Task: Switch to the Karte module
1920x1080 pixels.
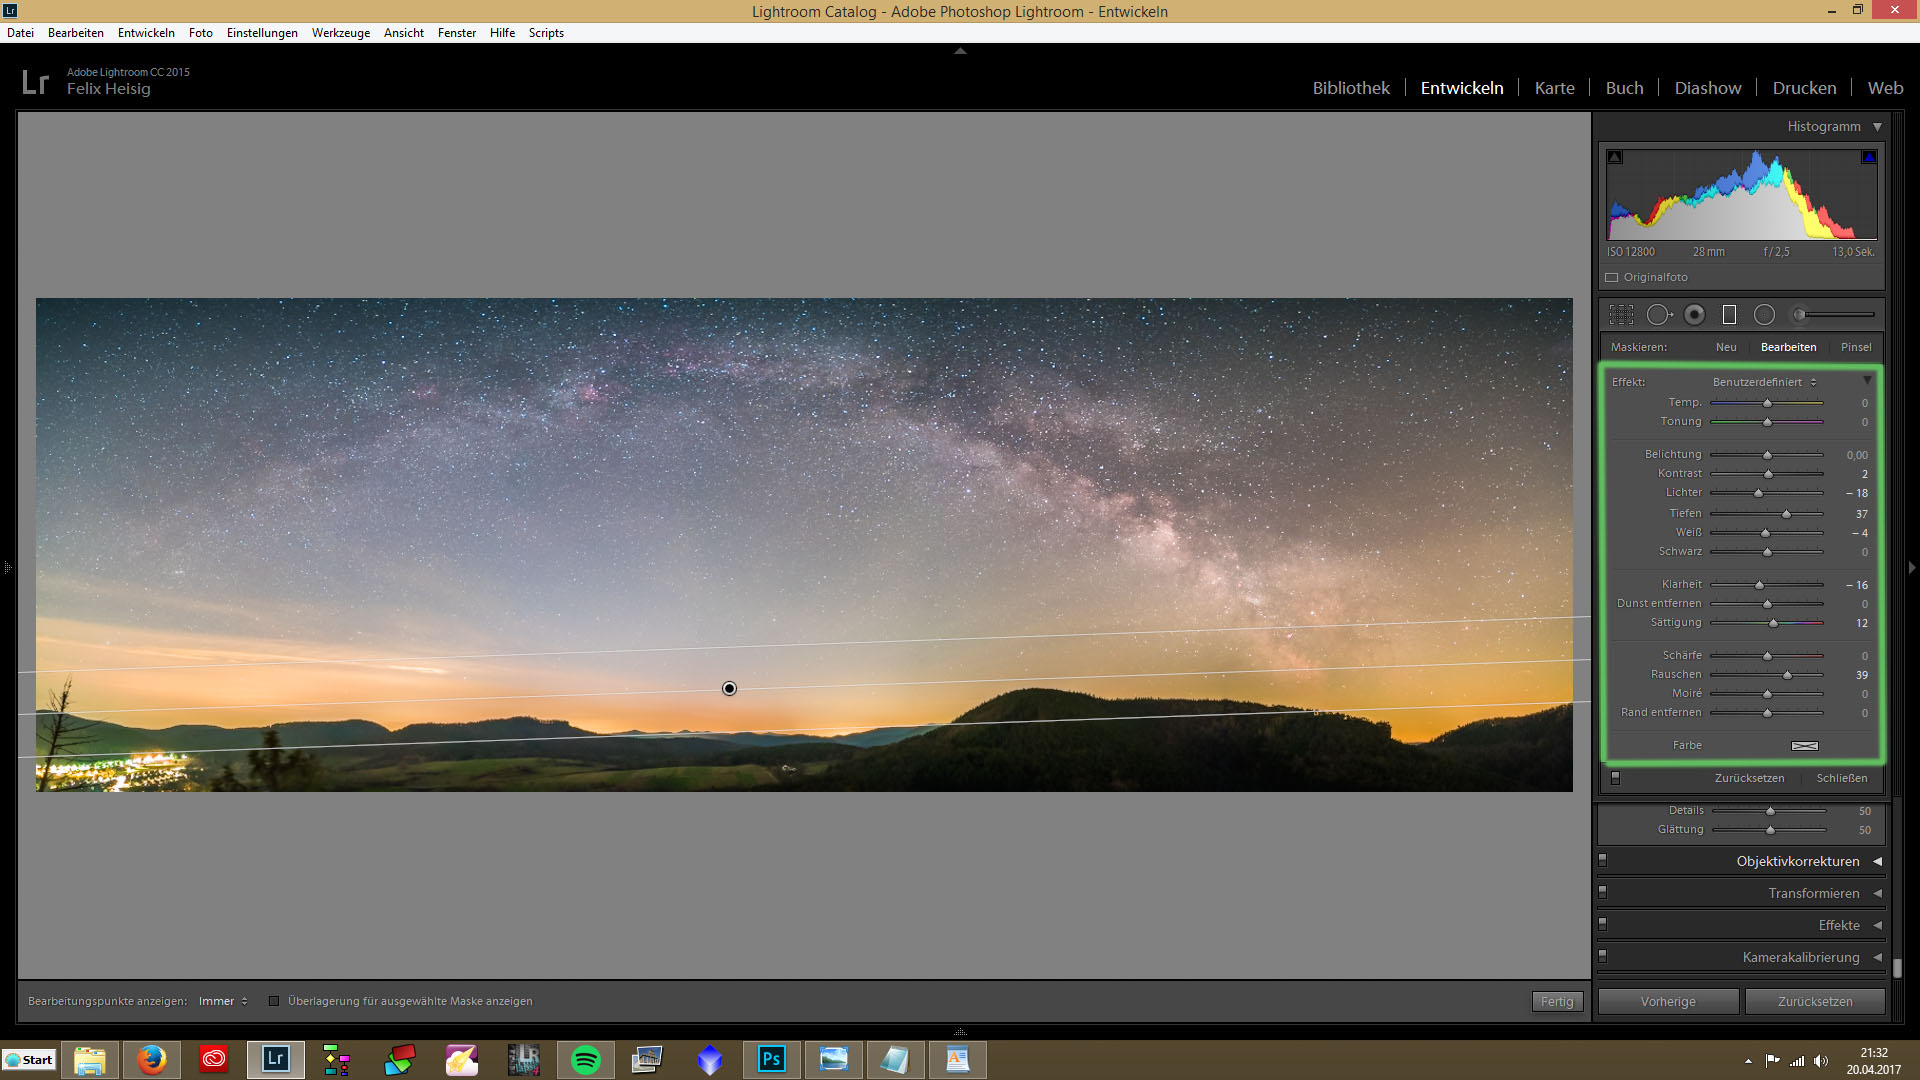Action: click(x=1554, y=88)
